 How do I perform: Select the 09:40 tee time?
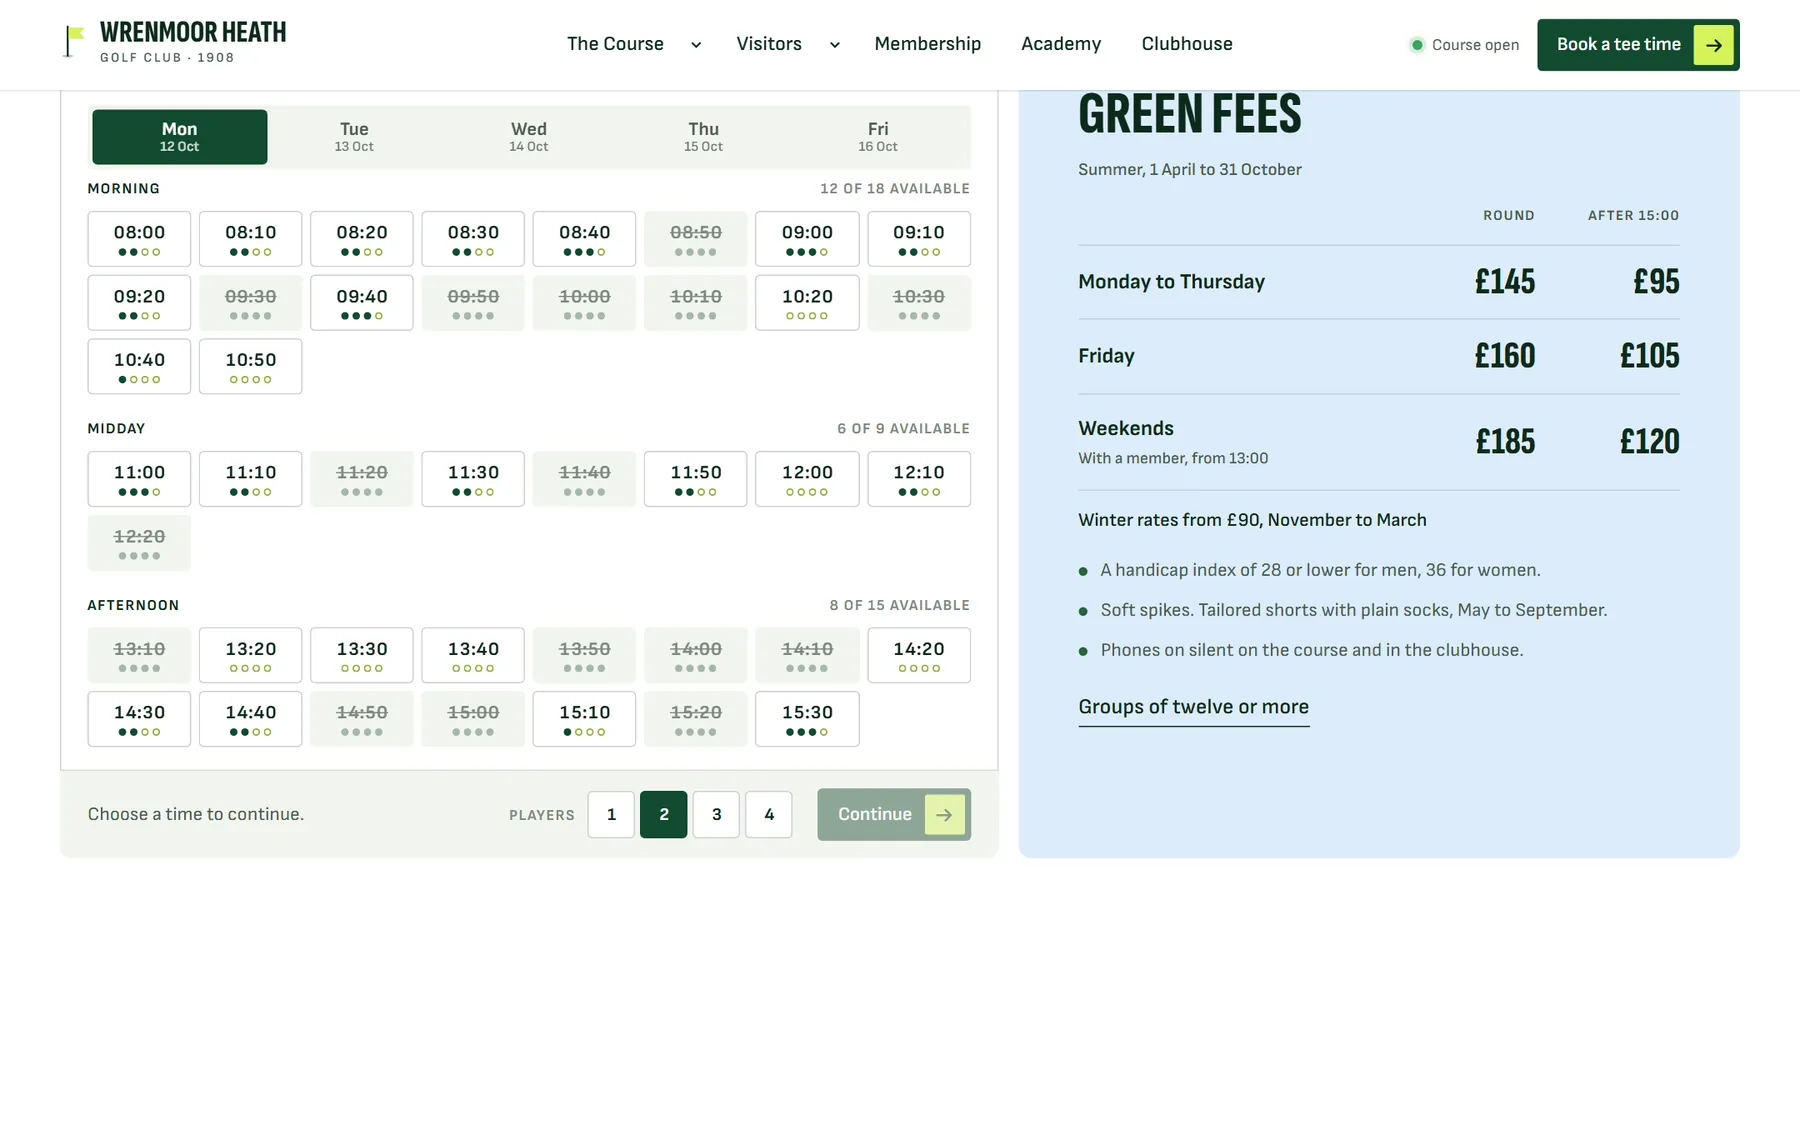pyautogui.click(x=362, y=303)
